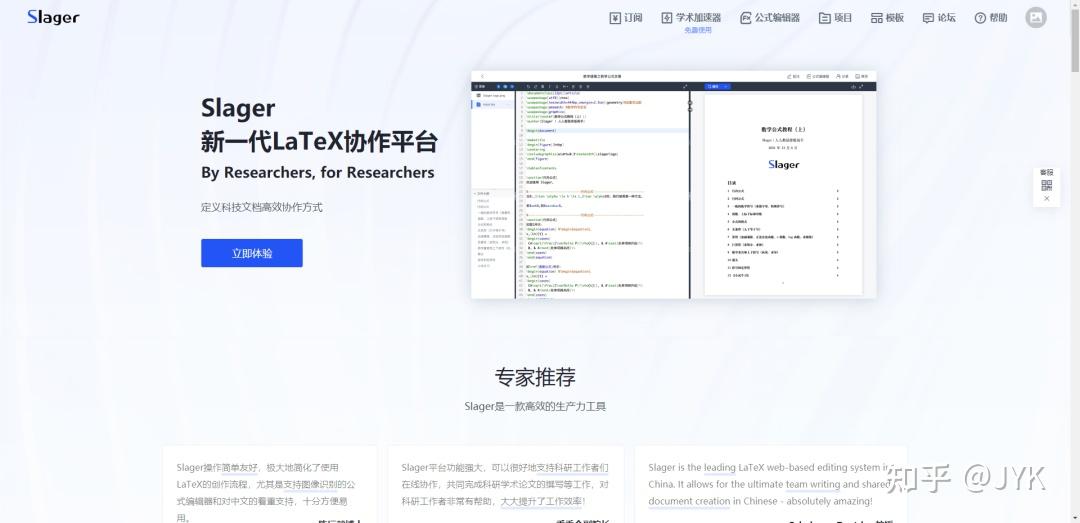Open the LaTeX editor preview screenshot
This screenshot has width=1080, height=523.
tap(673, 185)
